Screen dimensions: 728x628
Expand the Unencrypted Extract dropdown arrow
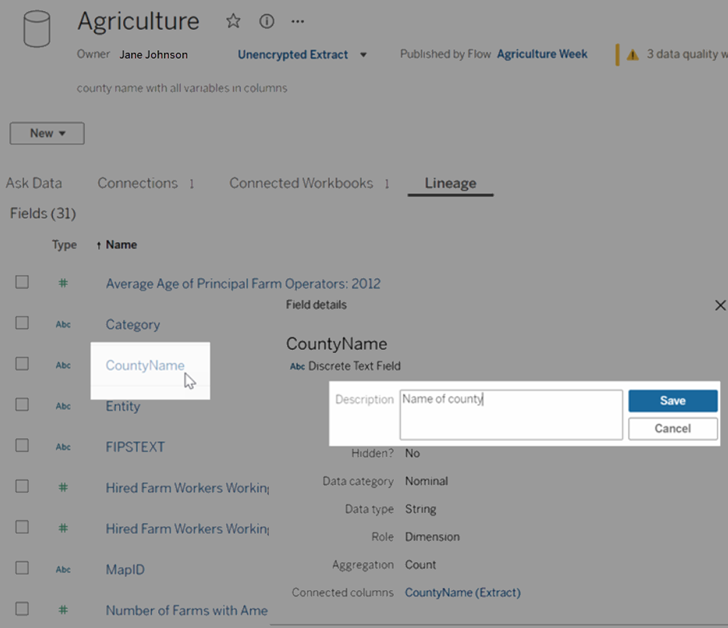coord(363,55)
